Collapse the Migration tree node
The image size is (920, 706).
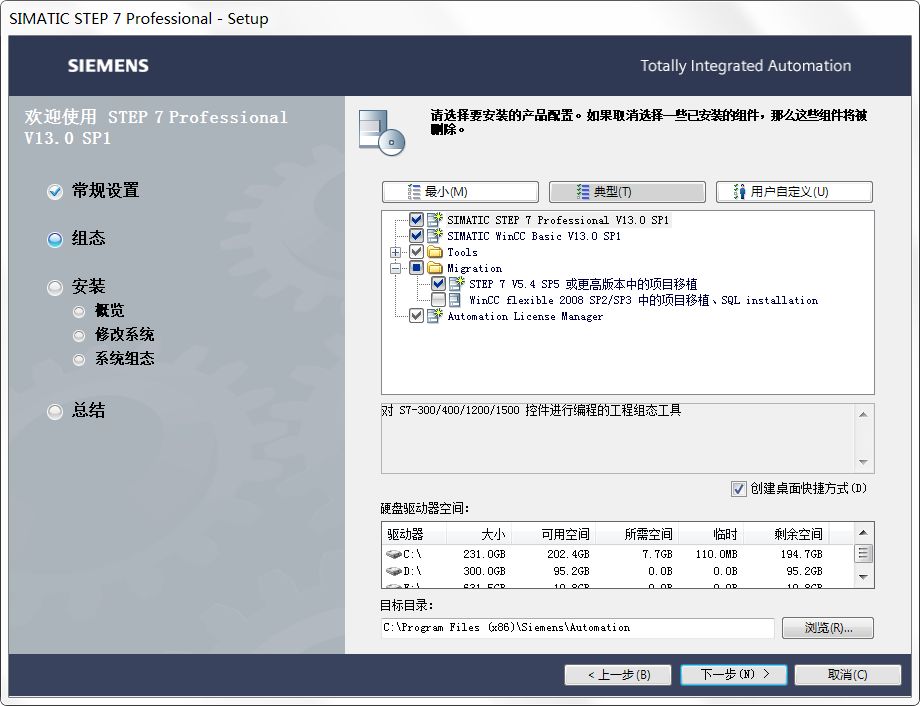[394, 267]
